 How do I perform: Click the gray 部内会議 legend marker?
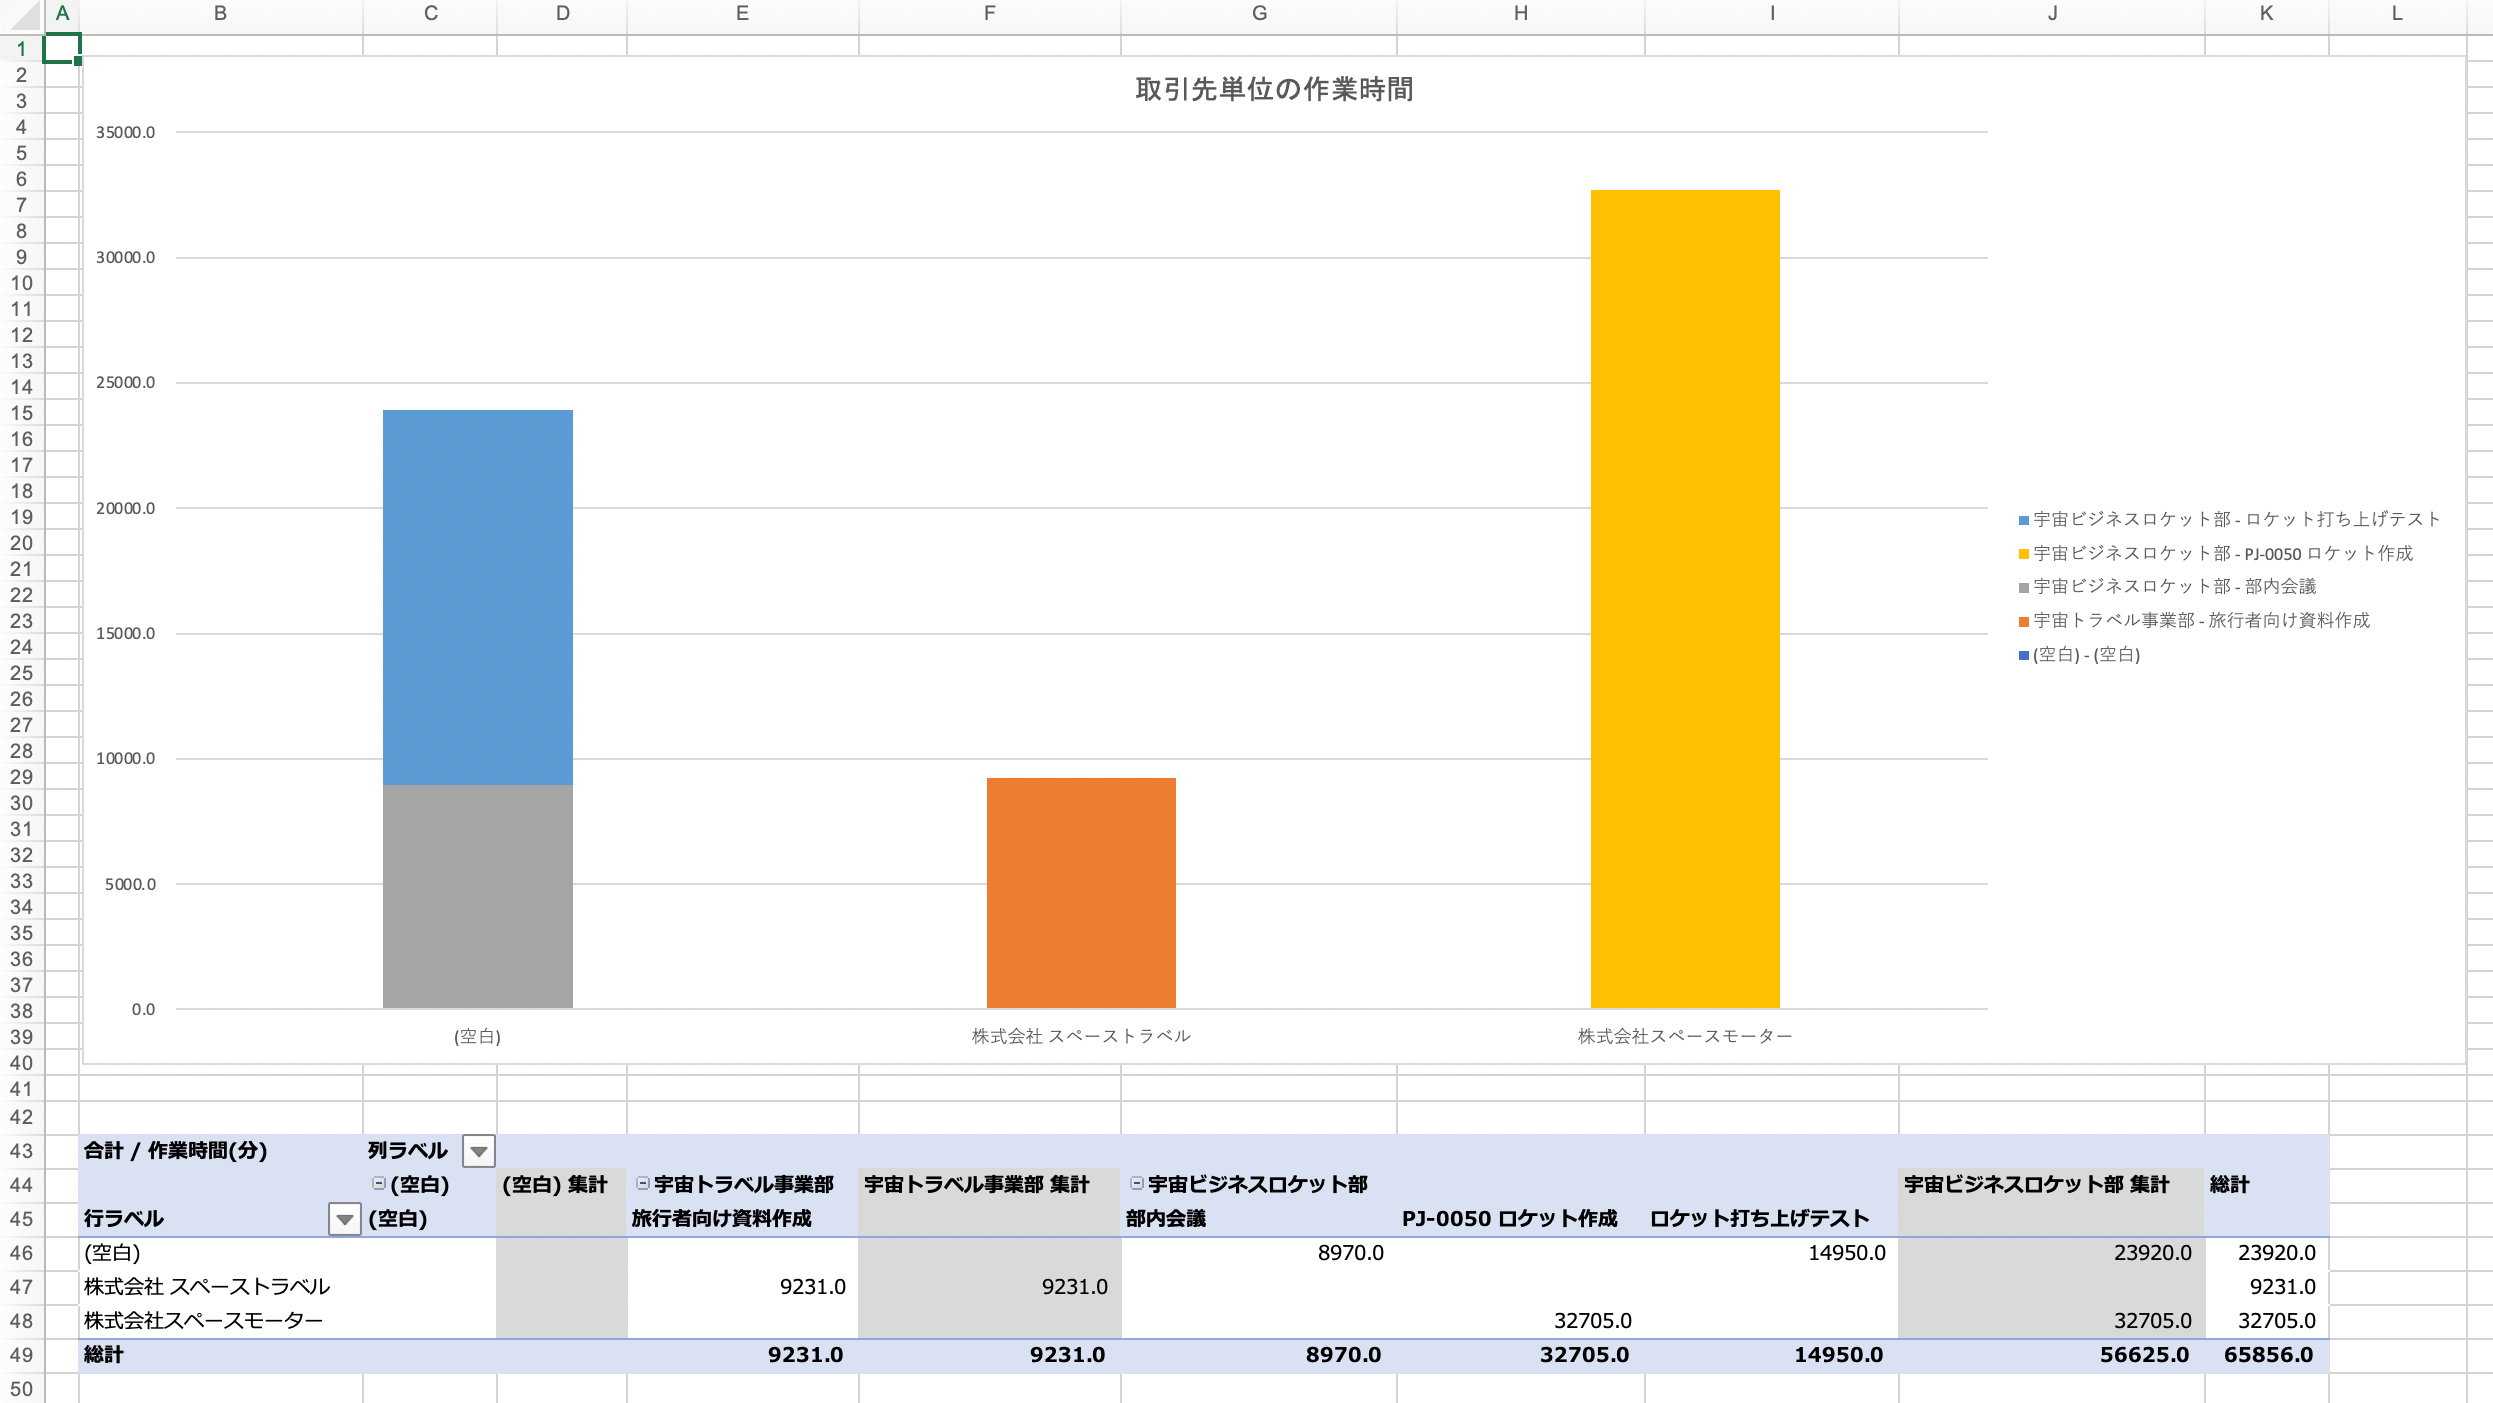point(2024,588)
